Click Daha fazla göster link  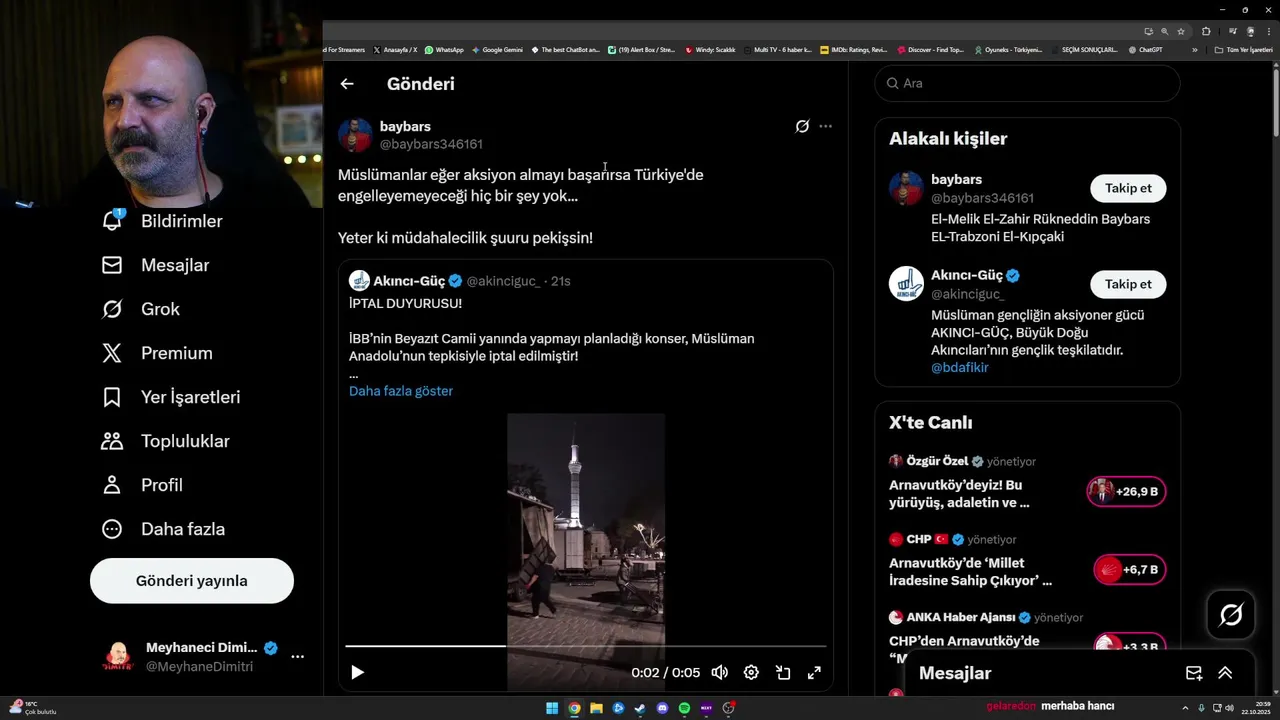pyautogui.click(x=401, y=391)
